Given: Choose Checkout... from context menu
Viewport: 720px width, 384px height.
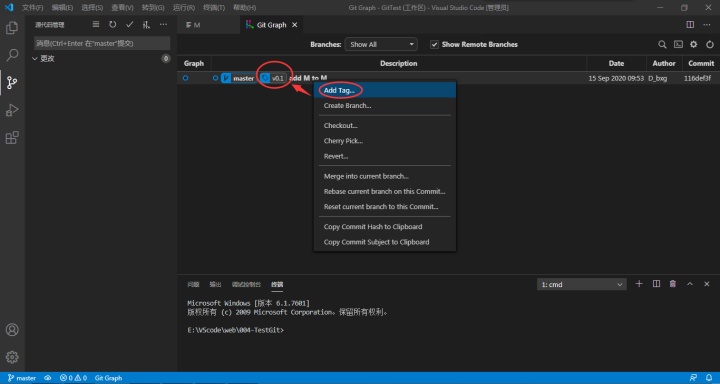Looking at the screenshot, I should pyautogui.click(x=385, y=126).
